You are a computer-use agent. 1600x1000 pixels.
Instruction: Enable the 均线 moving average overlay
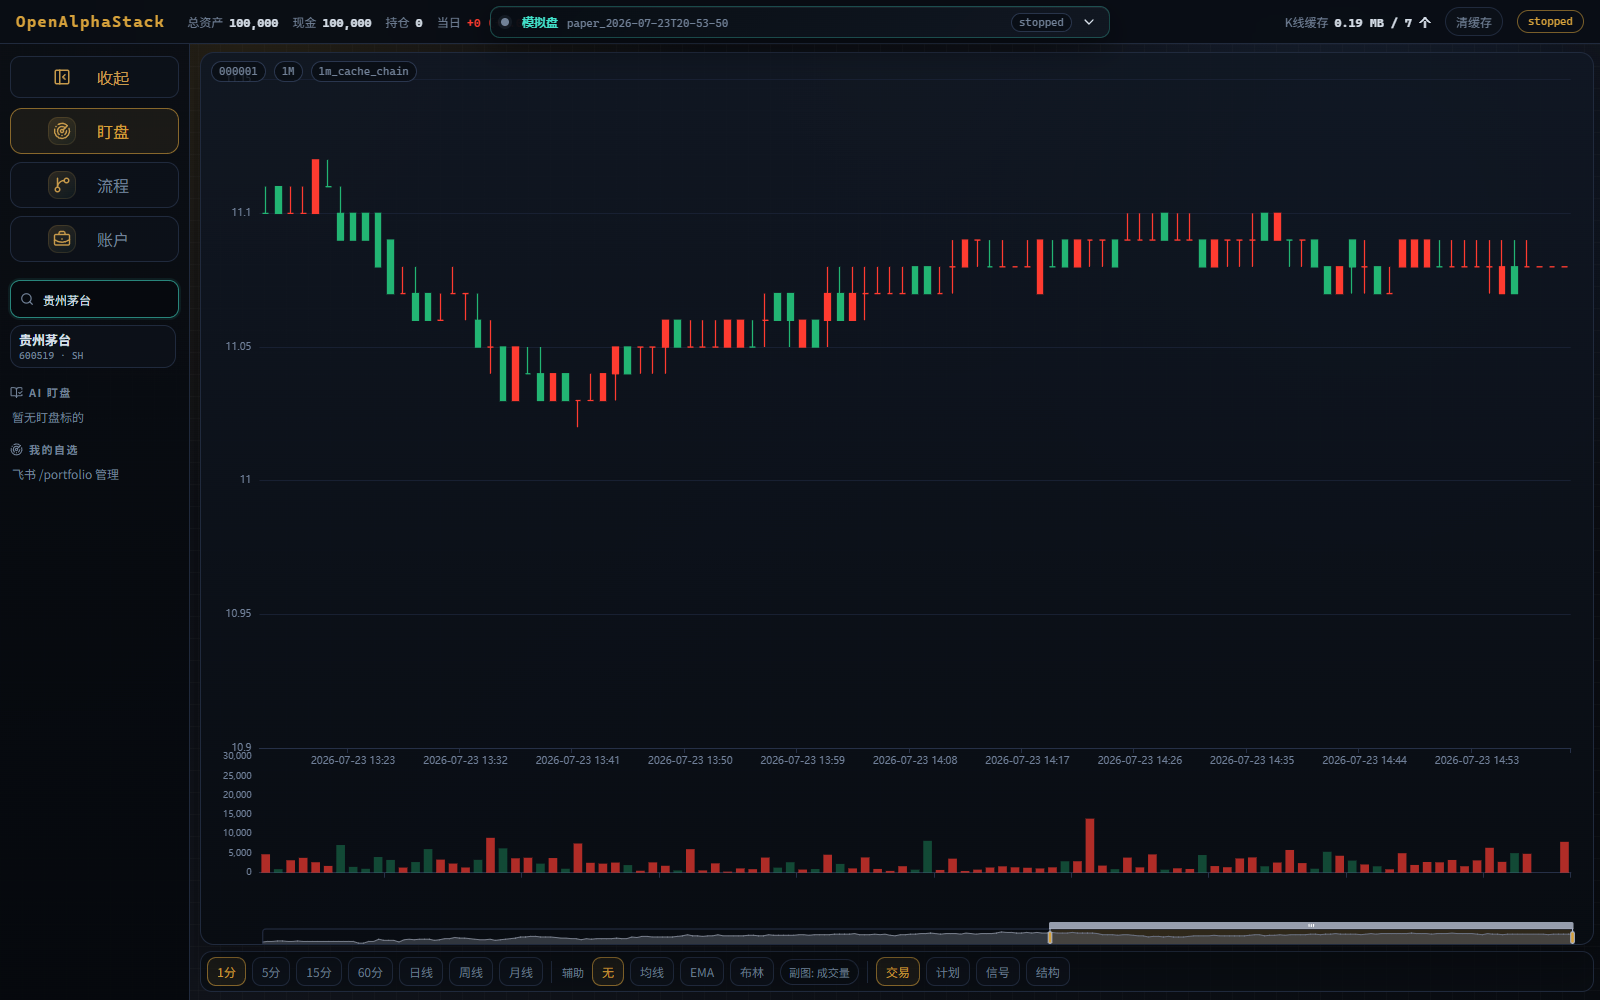tap(652, 972)
